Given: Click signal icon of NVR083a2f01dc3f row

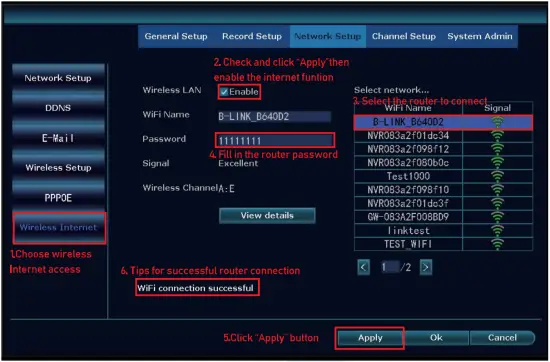Looking at the screenshot, I should tap(497, 203).
